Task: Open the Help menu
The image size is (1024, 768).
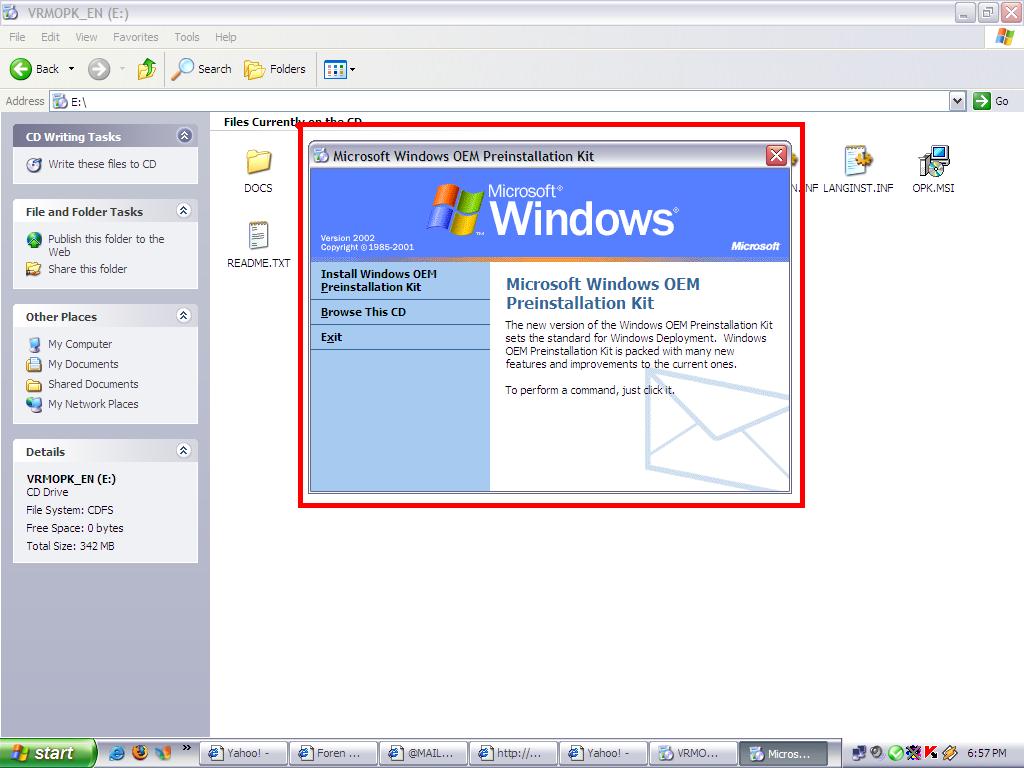Action: click(x=226, y=37)
